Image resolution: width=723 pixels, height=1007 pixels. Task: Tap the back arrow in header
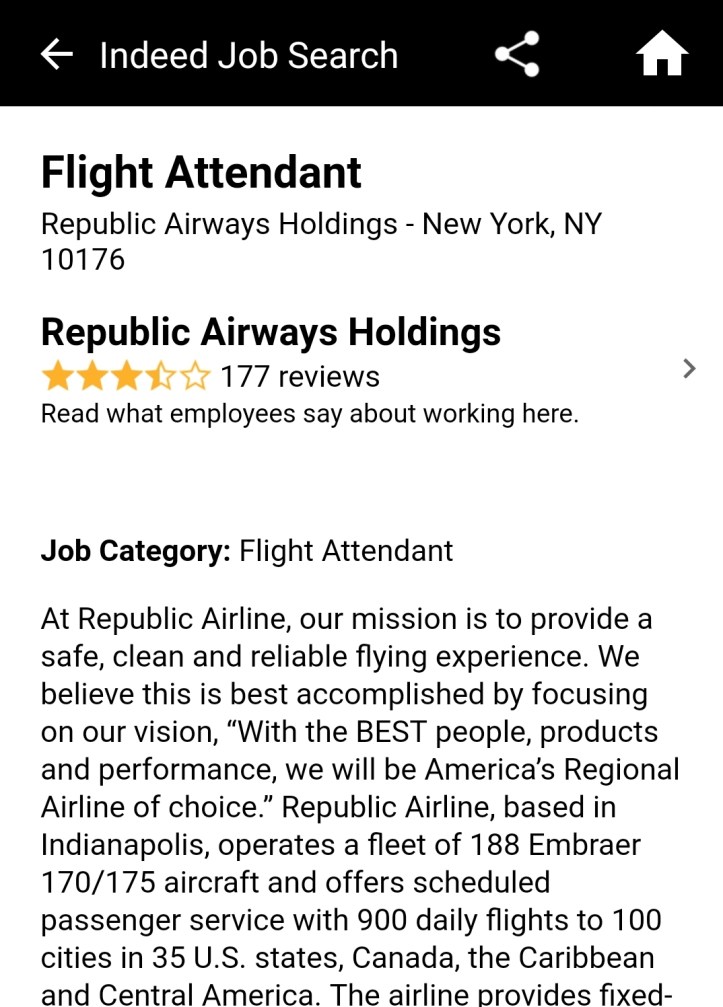point(57,55)
